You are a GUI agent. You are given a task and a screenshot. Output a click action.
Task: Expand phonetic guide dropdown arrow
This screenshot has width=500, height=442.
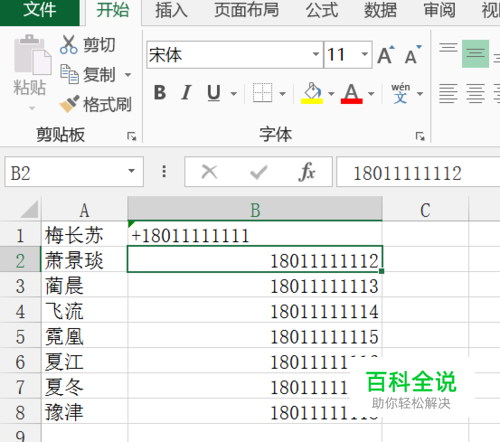click(x=420, y=94)
